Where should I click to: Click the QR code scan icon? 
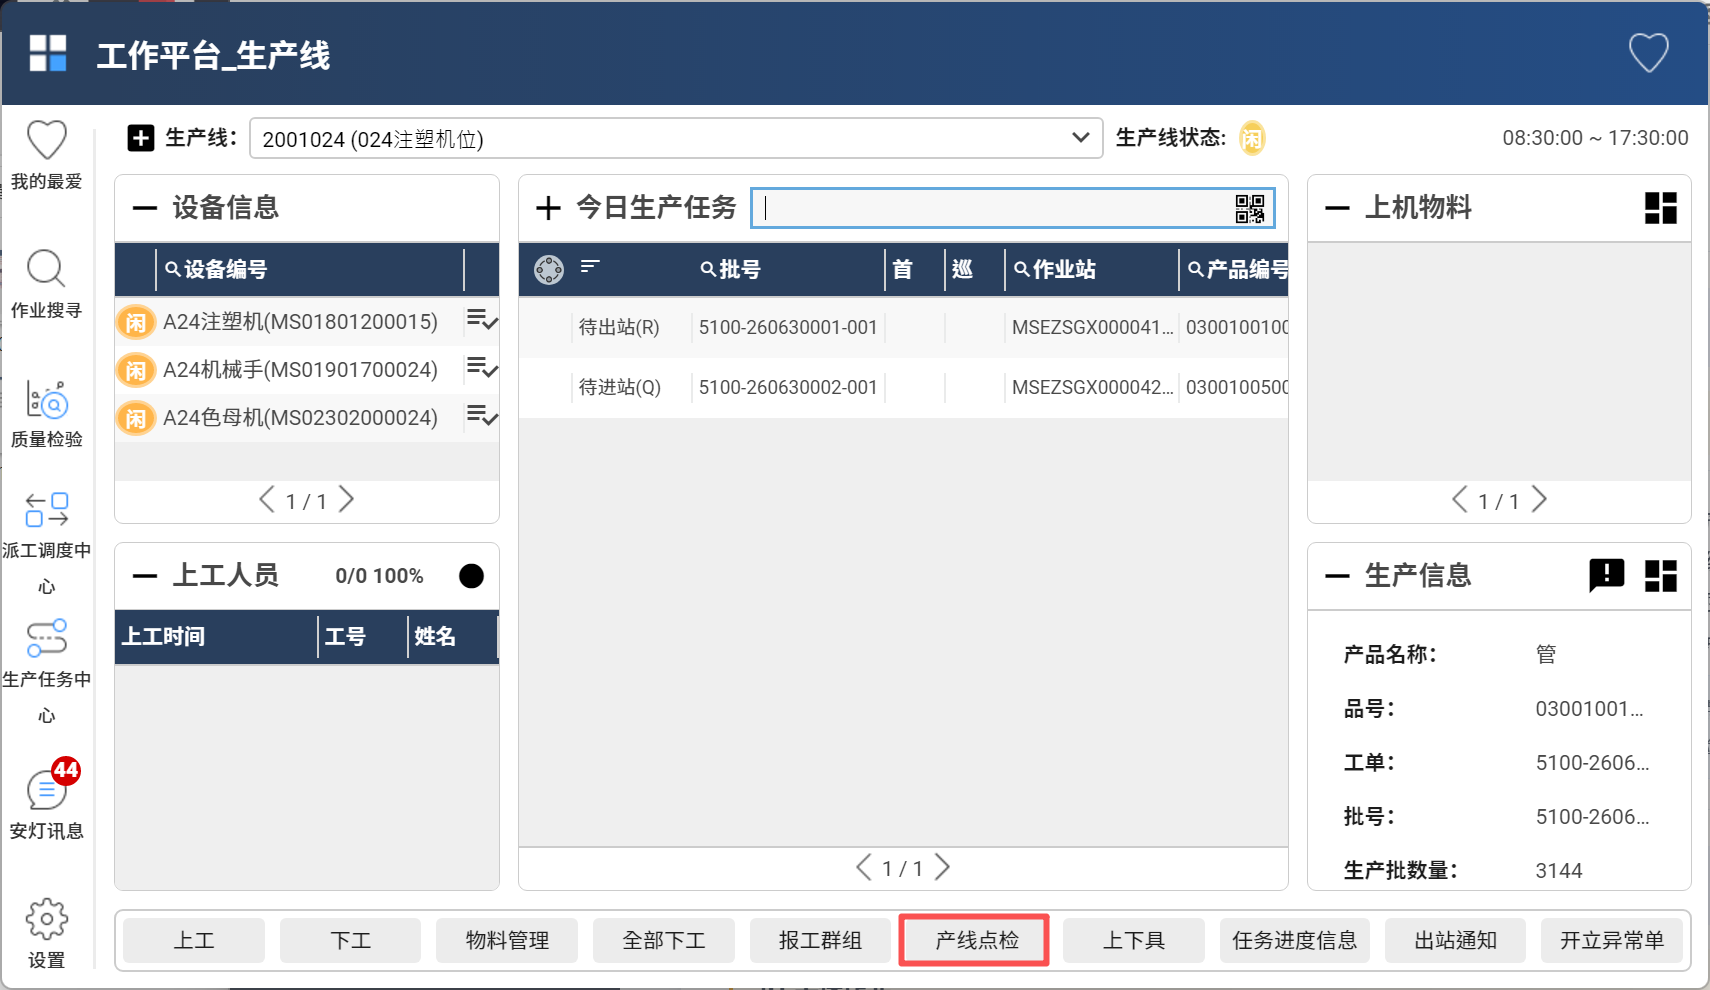click(1250, 208)
